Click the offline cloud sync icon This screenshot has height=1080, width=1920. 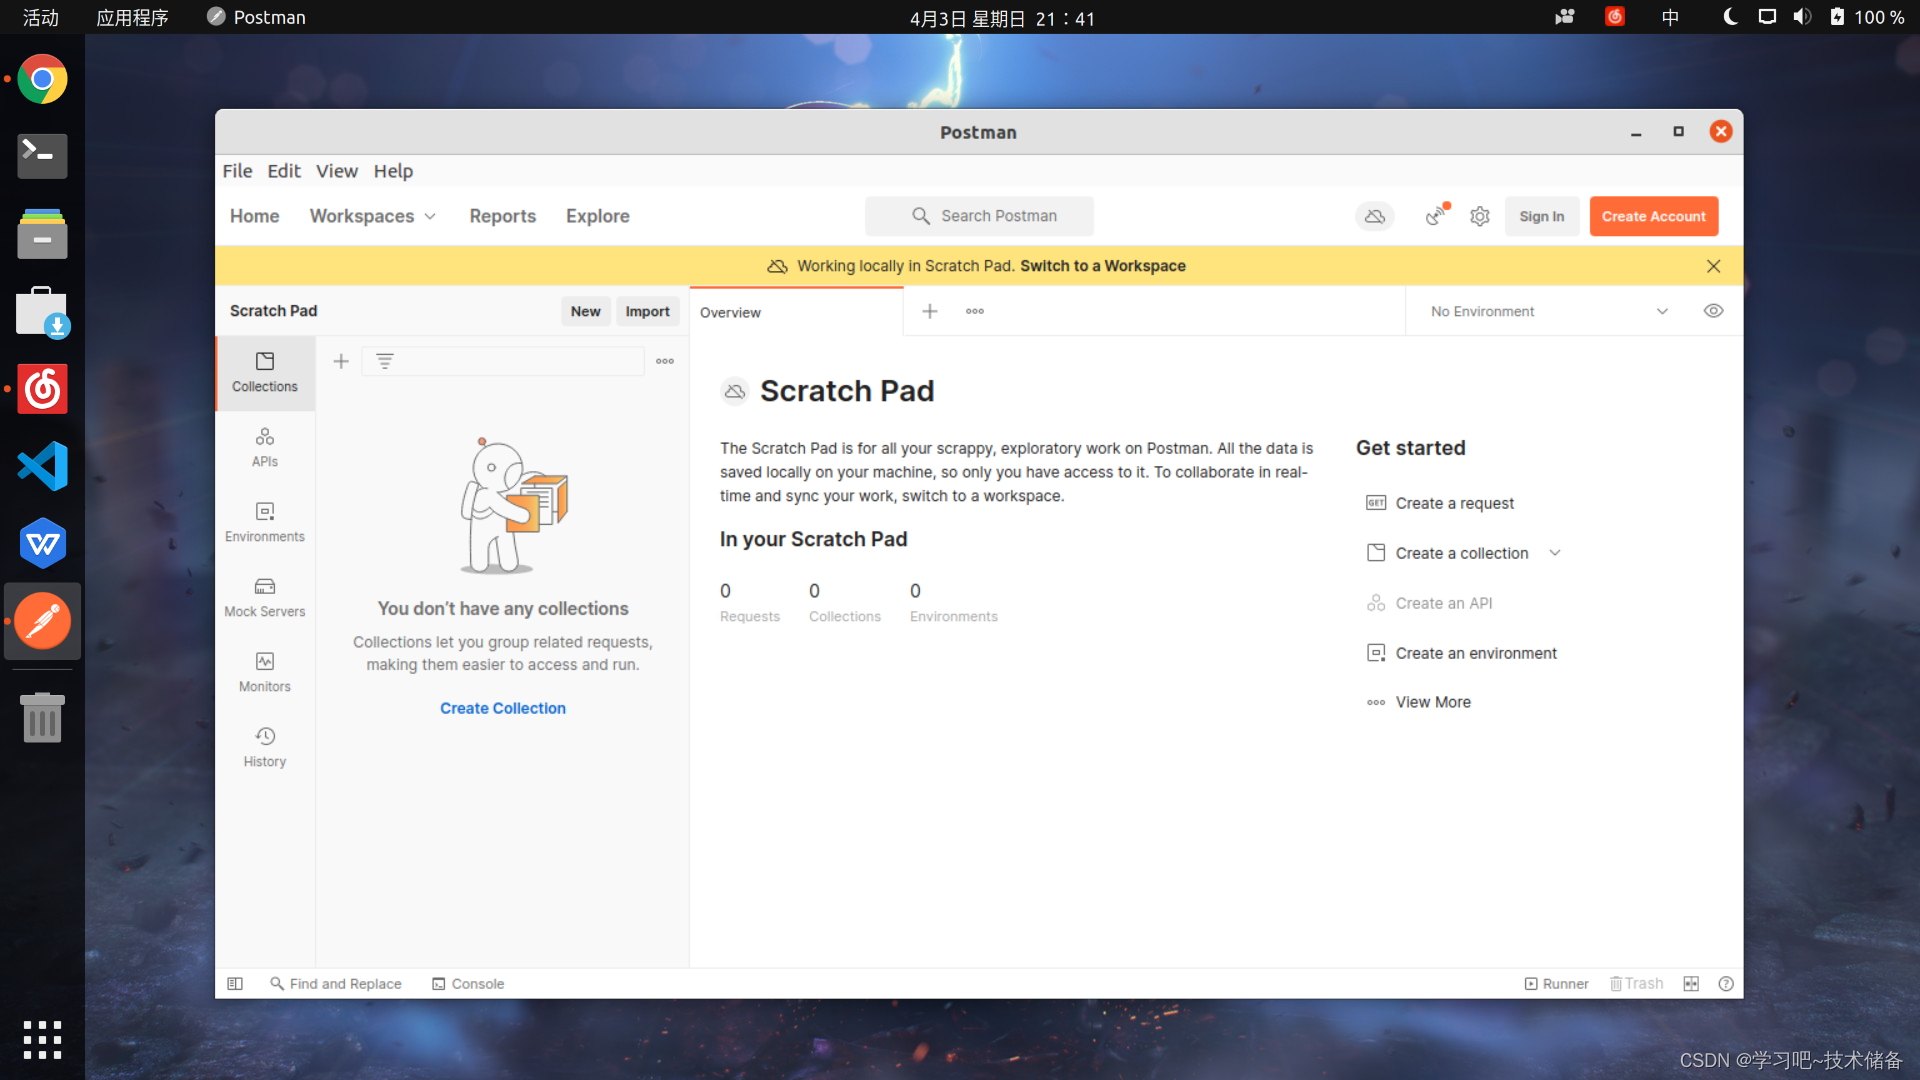(1375, 216)
